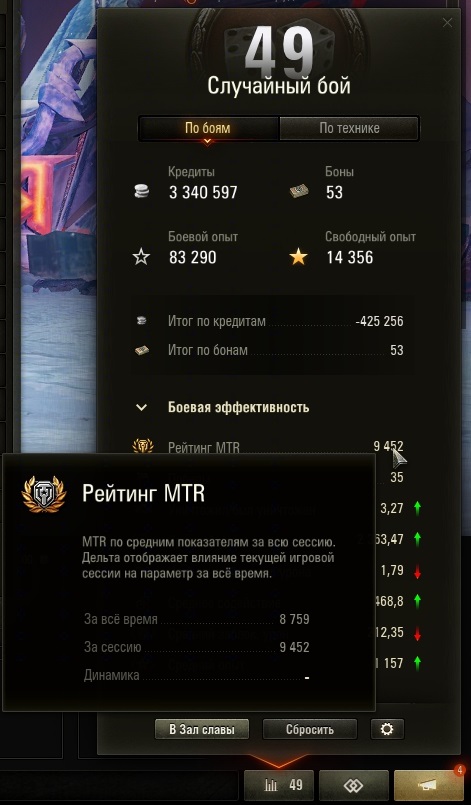Click the Рейтинг MTR value 9 452

pyautogui.click(x=388, y=447)
